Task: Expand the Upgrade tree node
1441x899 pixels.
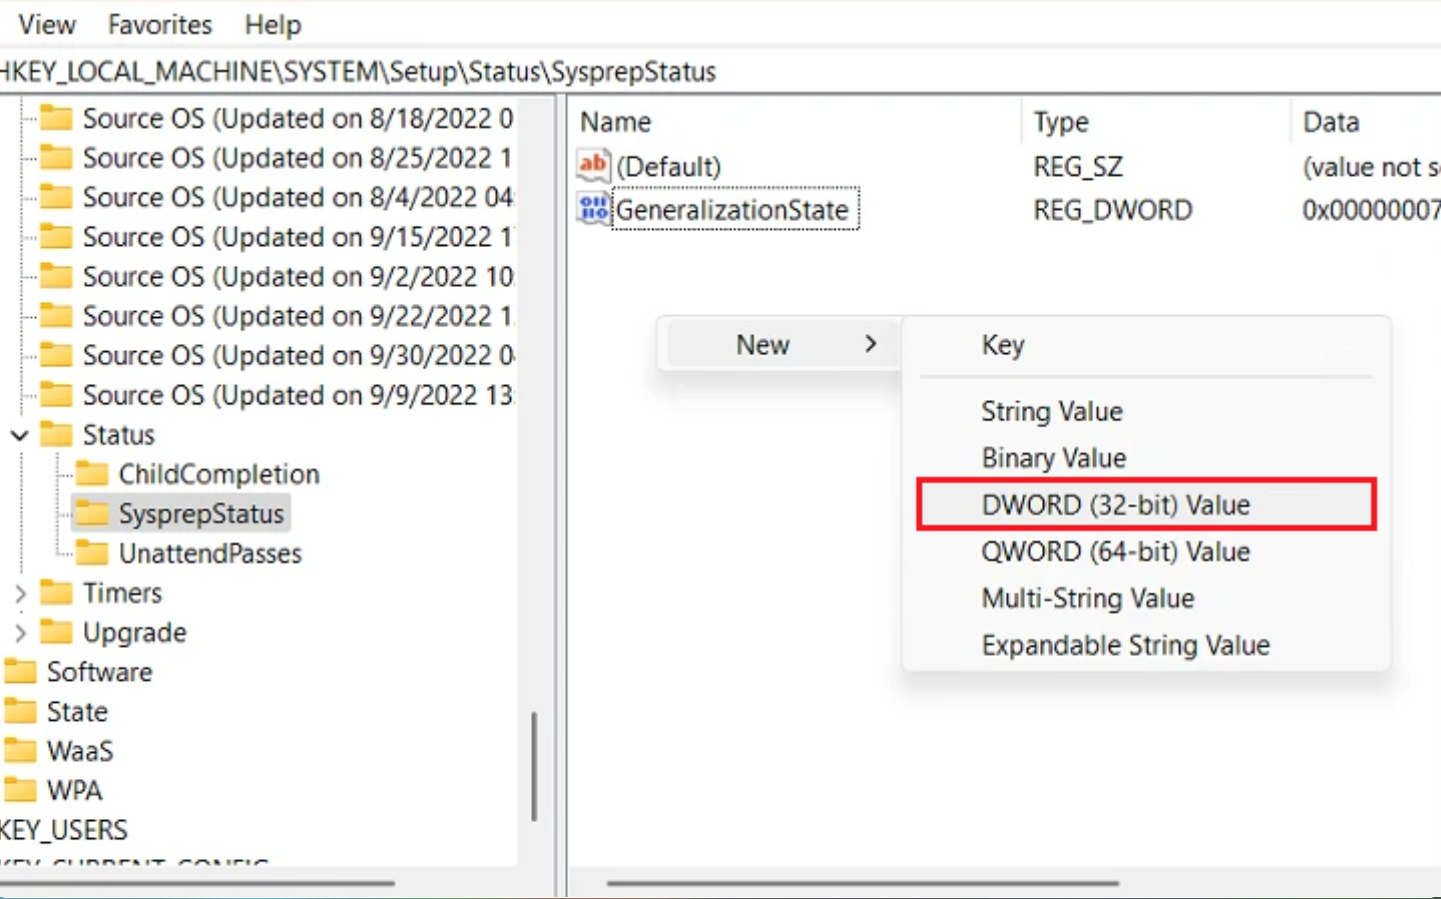Action: point(19,633)
